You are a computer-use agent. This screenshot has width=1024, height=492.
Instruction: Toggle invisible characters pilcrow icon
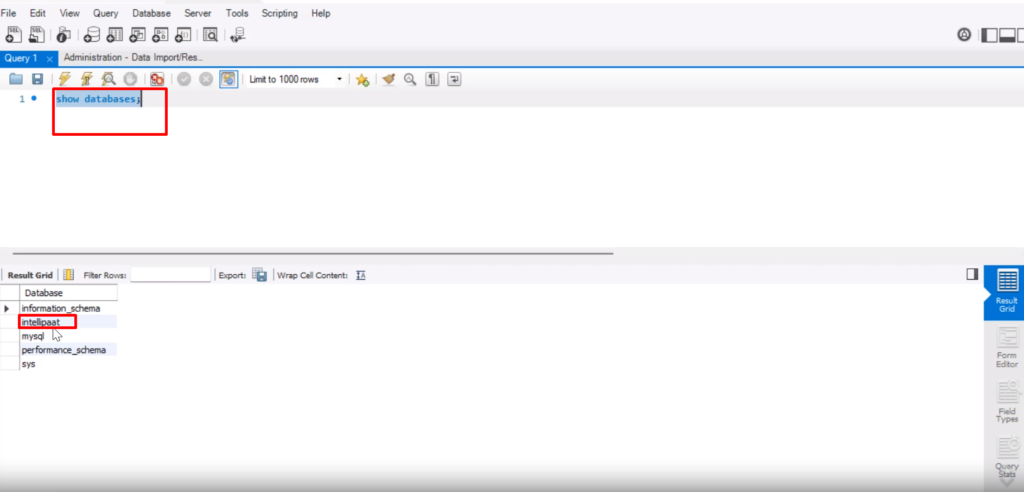point(432,79)
